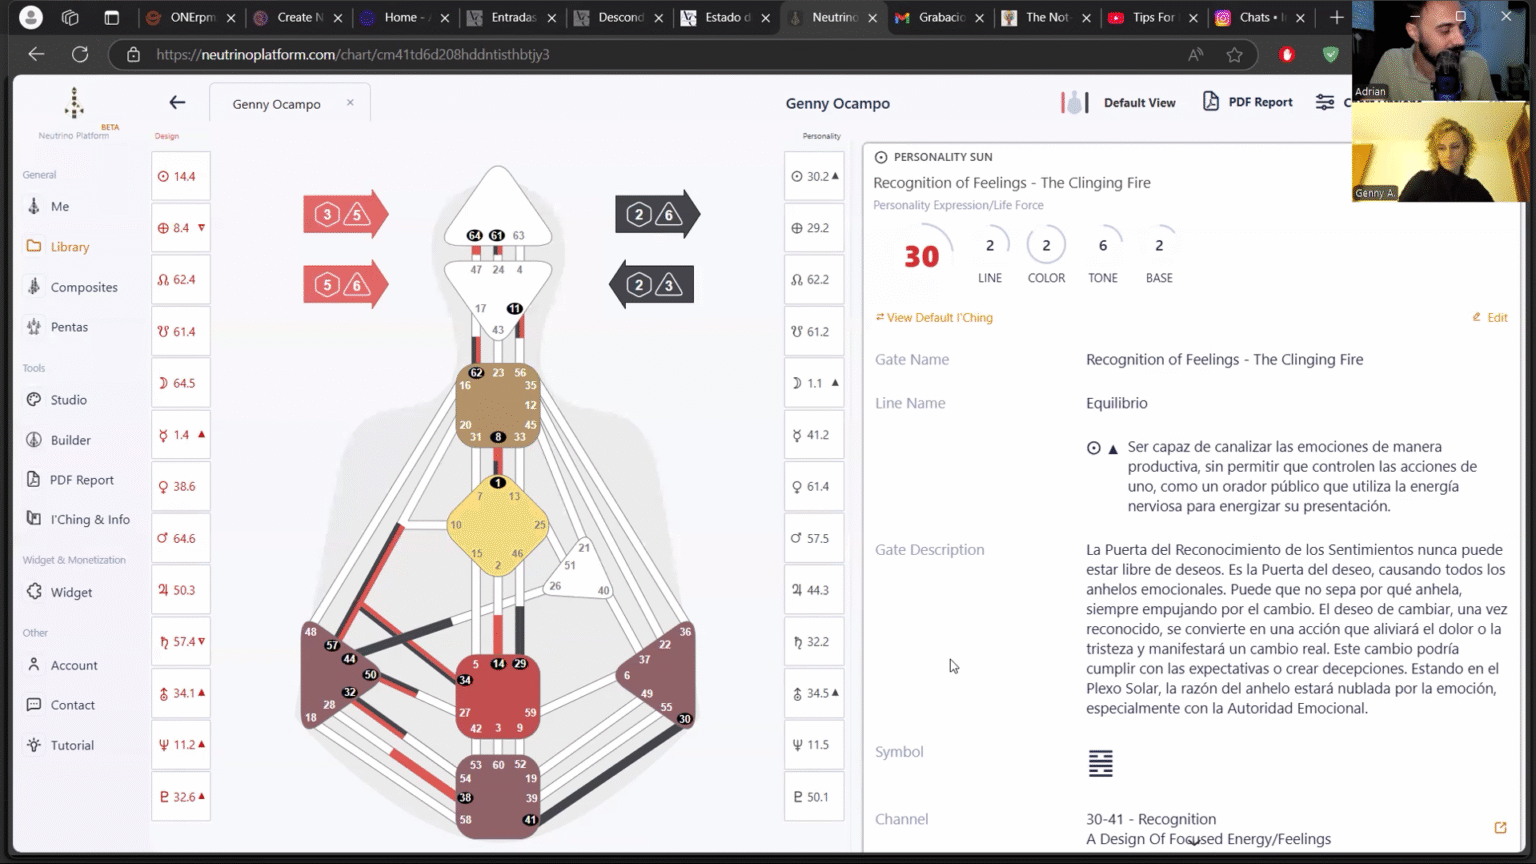Open Pentas in the sidebar

[69, 327]
